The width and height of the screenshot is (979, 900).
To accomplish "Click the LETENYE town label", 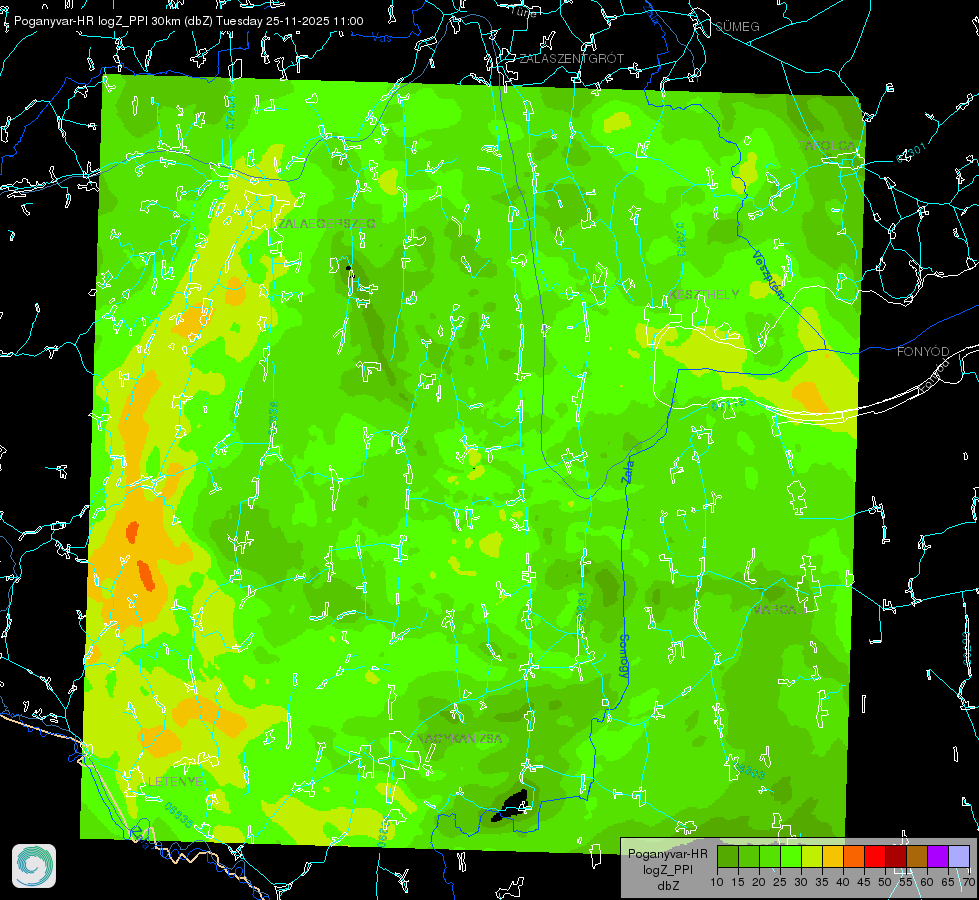I will 175,782.
